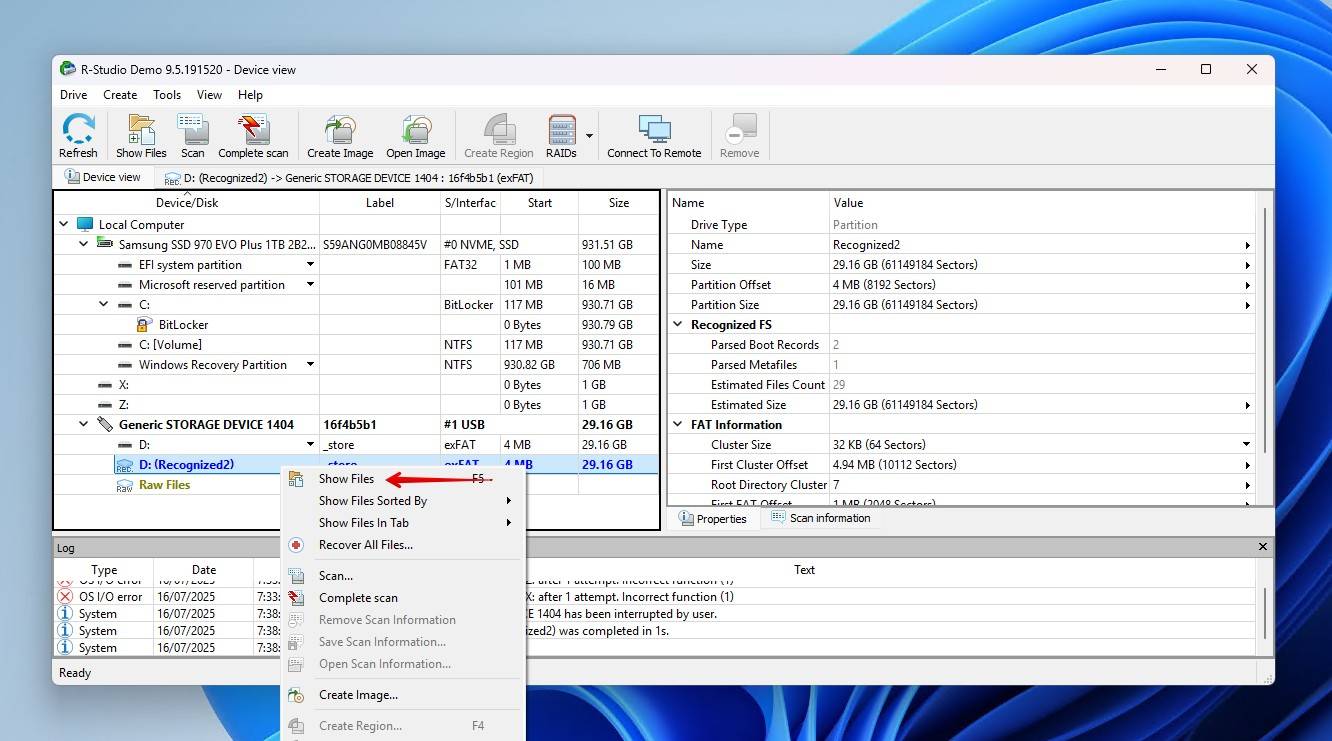The image size is (1332, 741).
Task: Close the Log panel
Action: tap(1262, 547)
